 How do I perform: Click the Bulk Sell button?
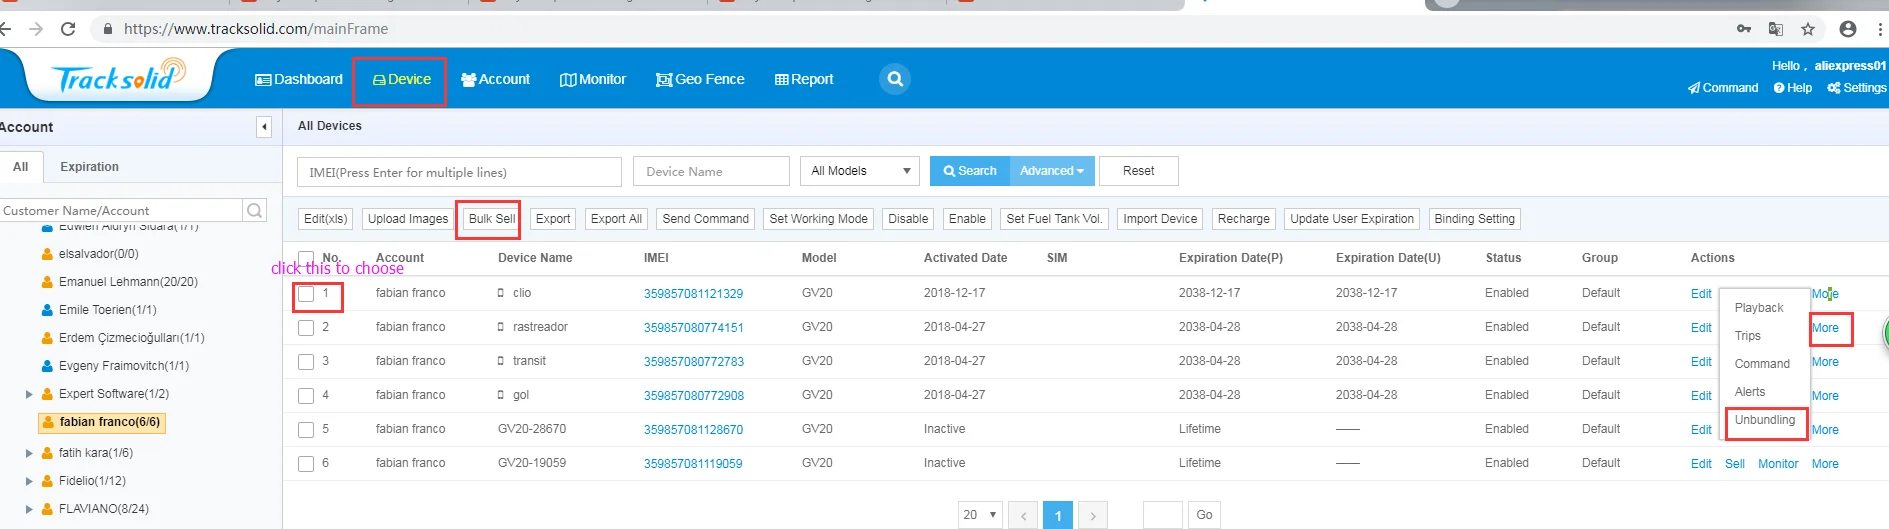point(492,219)
